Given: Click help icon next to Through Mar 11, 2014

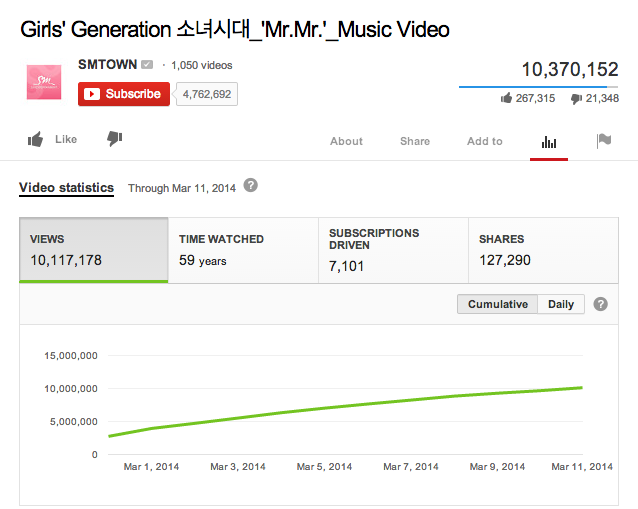Looking at the screenshot, I should tap(251, 186).
